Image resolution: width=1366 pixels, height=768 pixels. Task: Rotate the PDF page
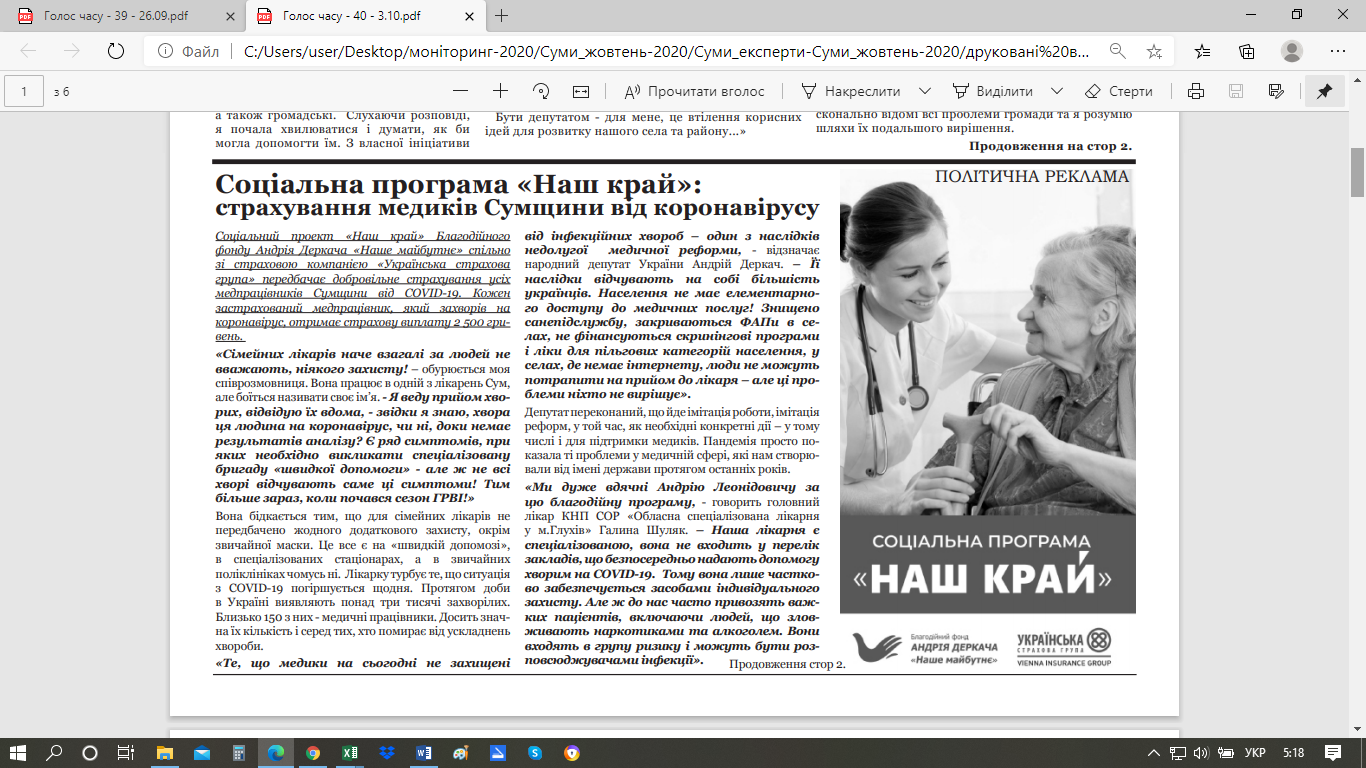[541, 91]
